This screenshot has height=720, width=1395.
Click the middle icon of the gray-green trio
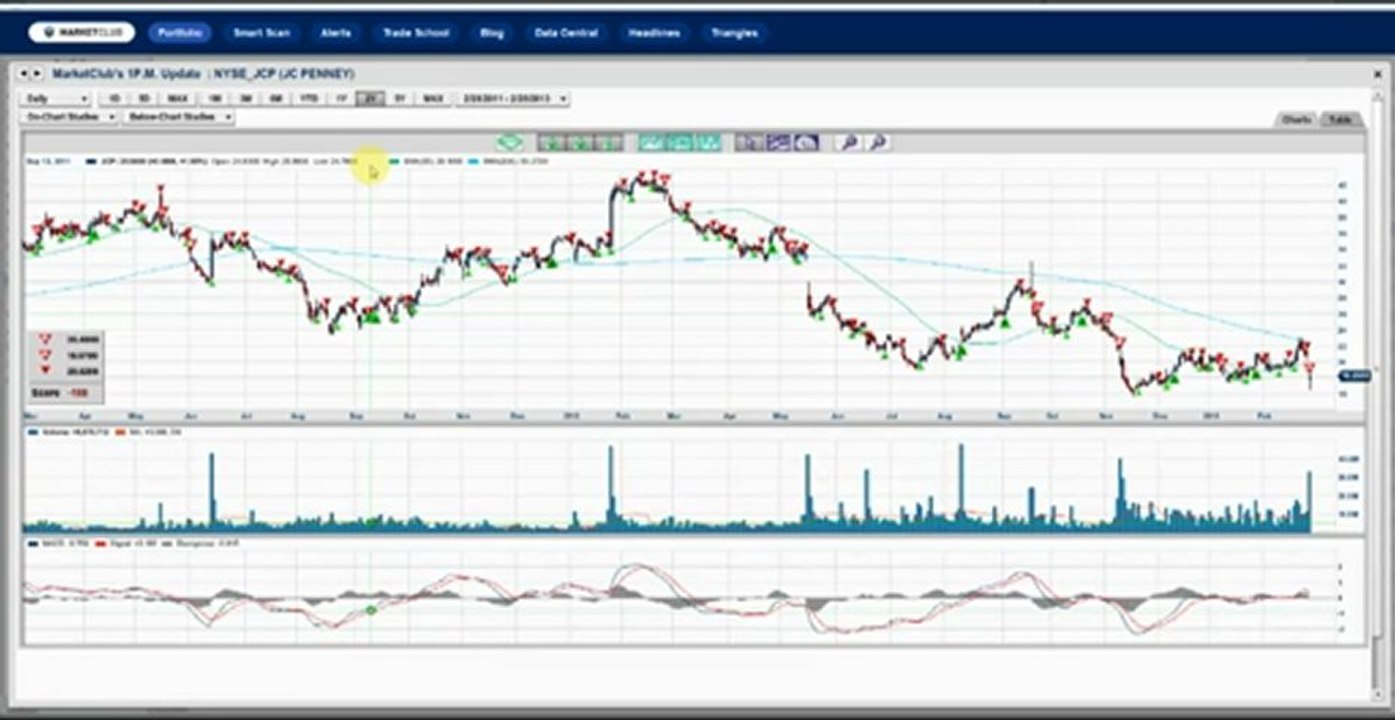tap(580, 143)
